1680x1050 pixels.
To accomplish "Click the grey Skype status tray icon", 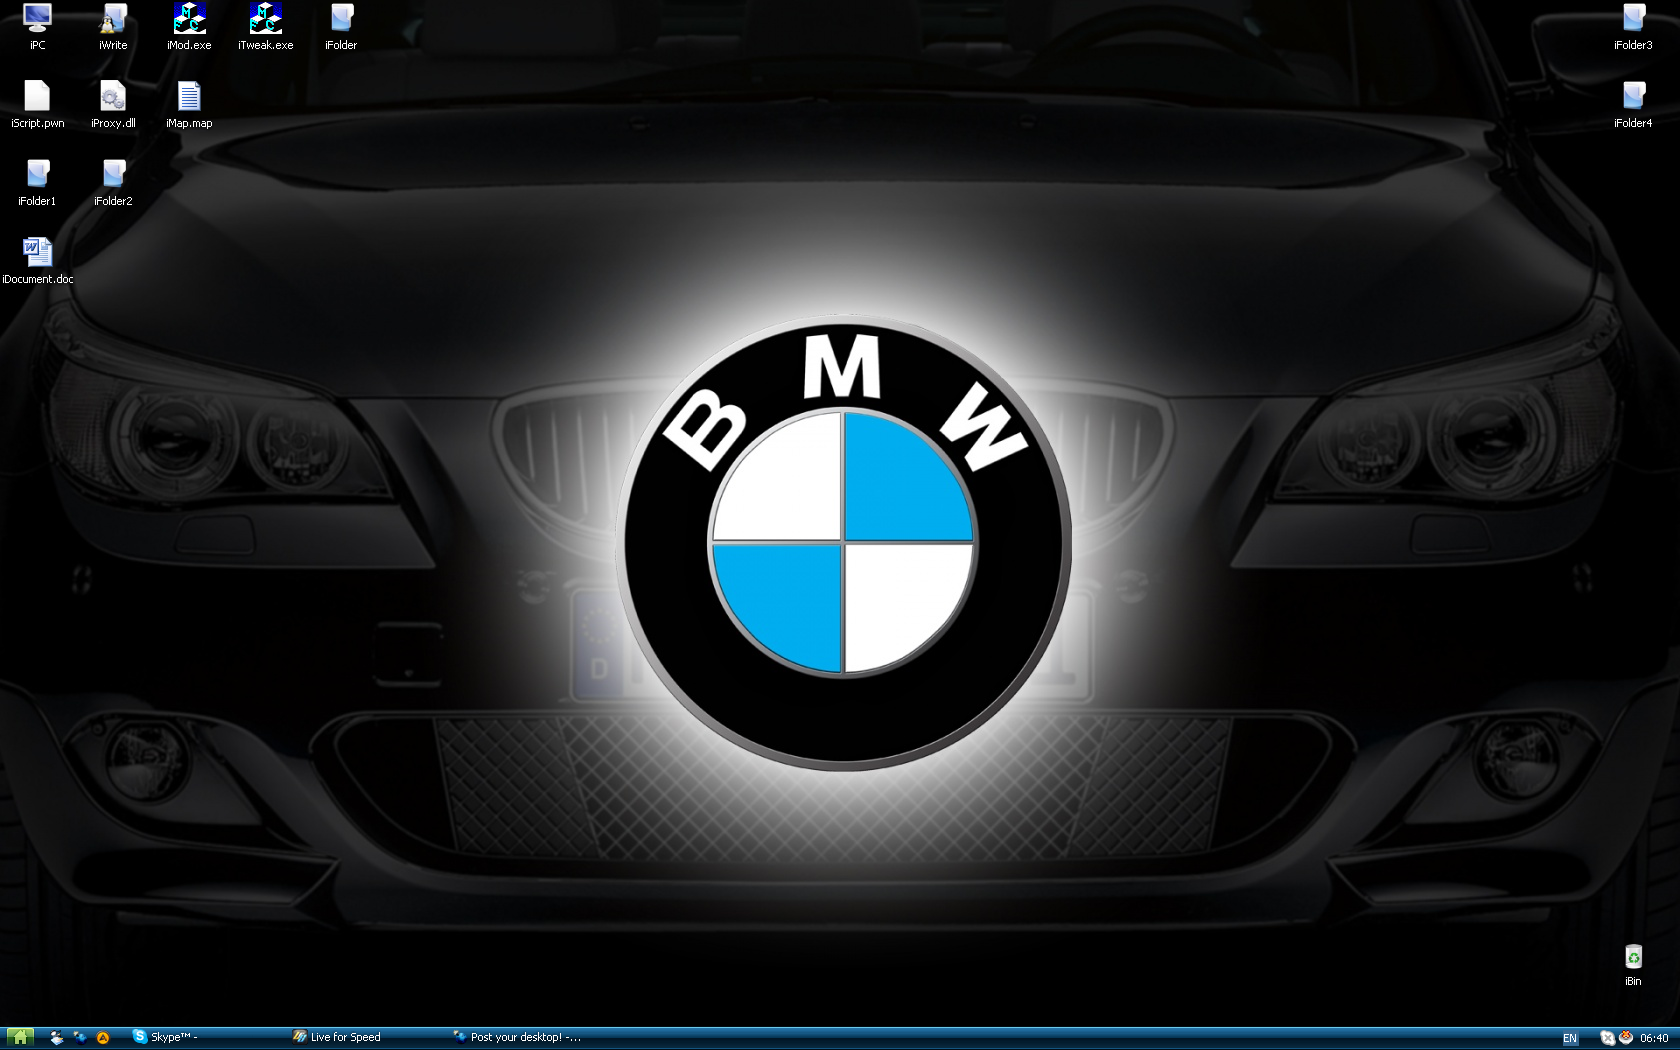I will (x=1607, y=1038).
